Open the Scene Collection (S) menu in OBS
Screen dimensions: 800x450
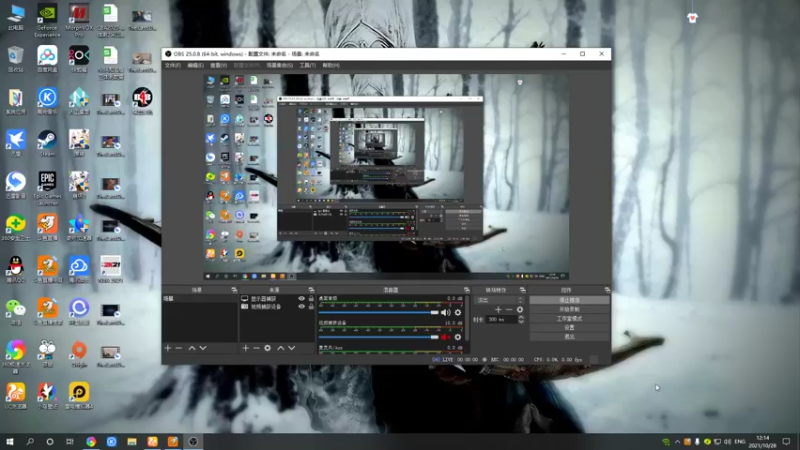[280, 65]
